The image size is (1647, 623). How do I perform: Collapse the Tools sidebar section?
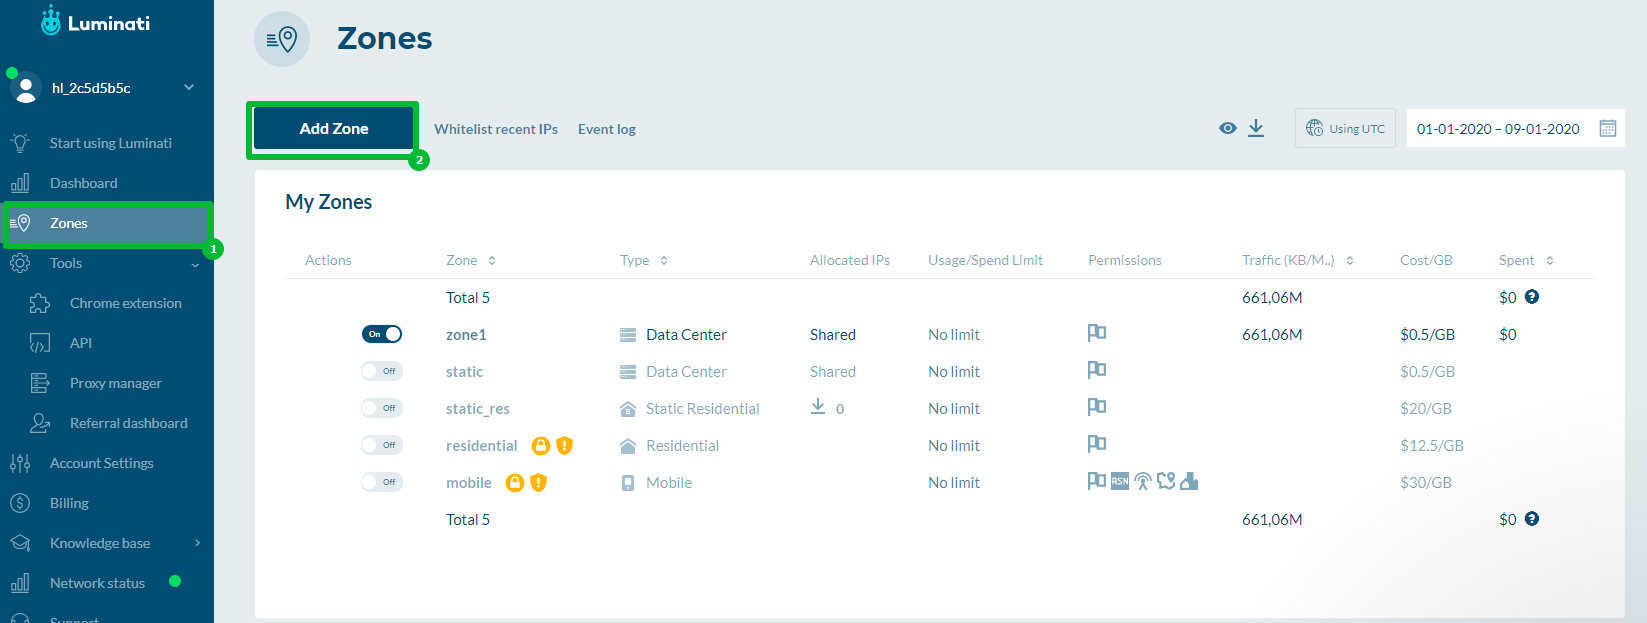pyautogui.click(x=195, y=264)
